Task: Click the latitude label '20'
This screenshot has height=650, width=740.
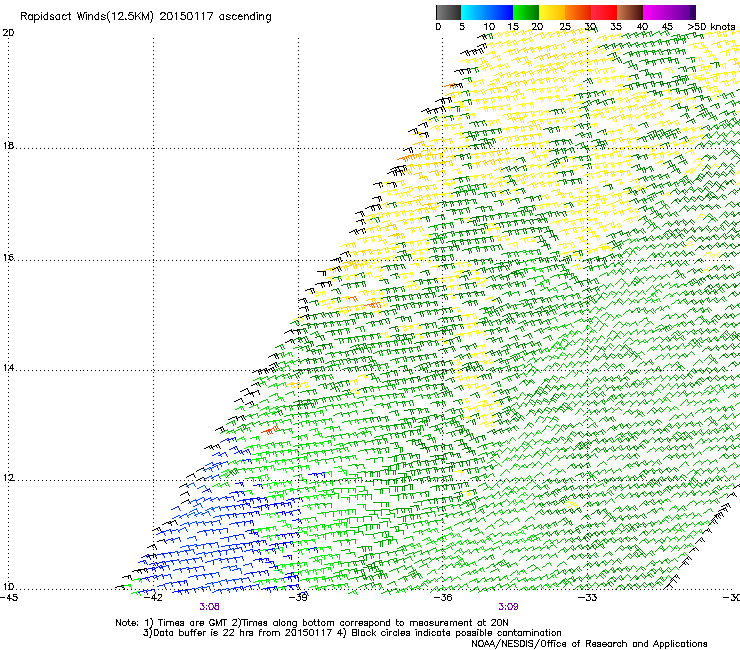Action: pyautogui.click(x=8, y=33)
